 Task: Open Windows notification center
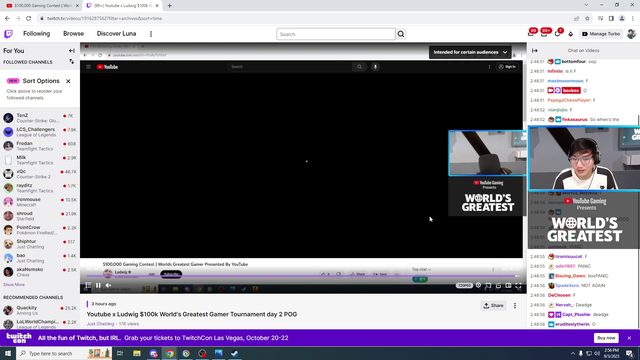pos(630,353)
